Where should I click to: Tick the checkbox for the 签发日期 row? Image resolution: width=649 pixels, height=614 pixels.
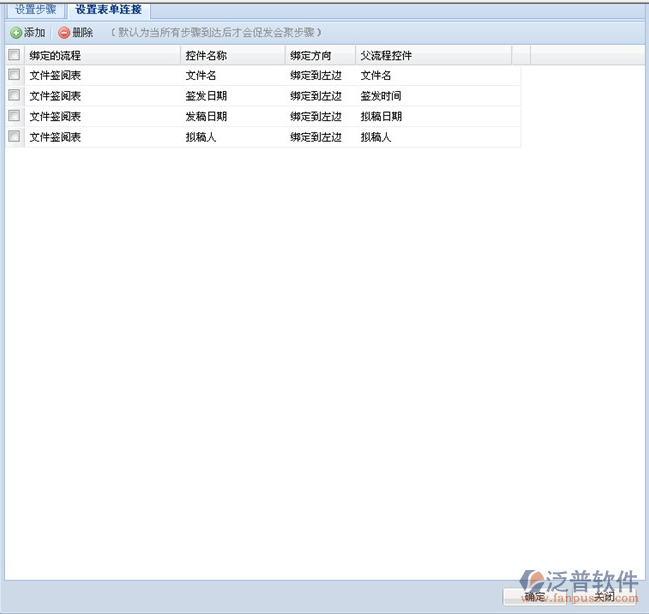coord(14,96)
